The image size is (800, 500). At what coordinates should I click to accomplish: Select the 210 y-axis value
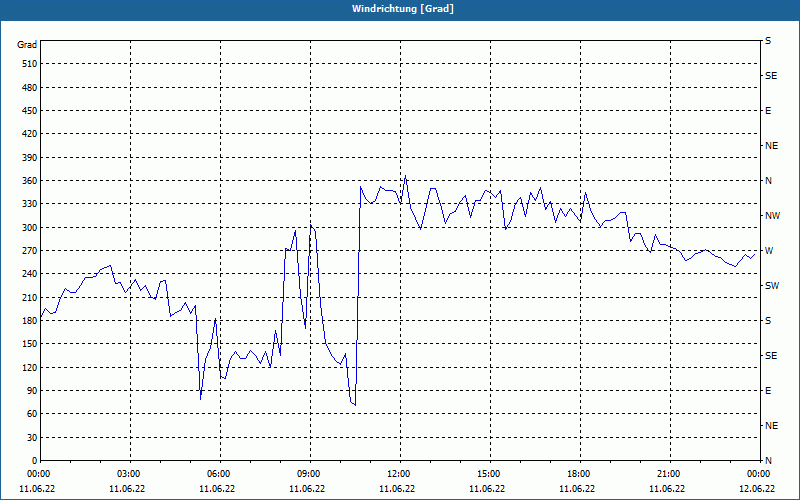tap(30, 297)
